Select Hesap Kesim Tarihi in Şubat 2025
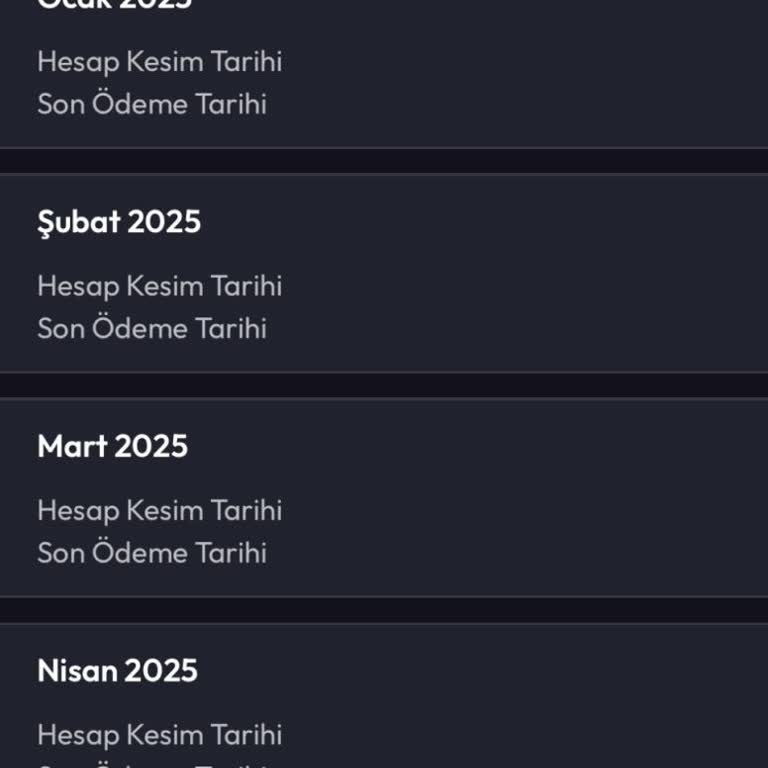Image resolution: width=768 pixels, height=768 pixels. [159, 286]
